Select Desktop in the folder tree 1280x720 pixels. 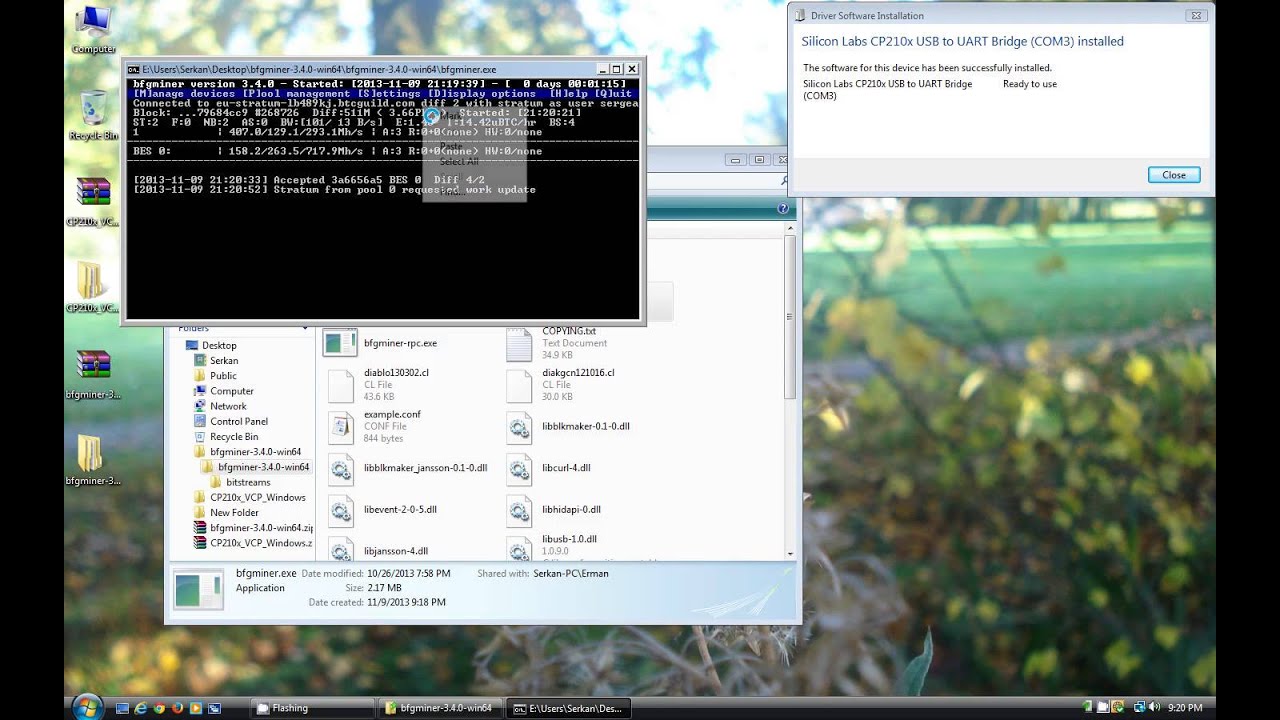[x=219, y=345]
